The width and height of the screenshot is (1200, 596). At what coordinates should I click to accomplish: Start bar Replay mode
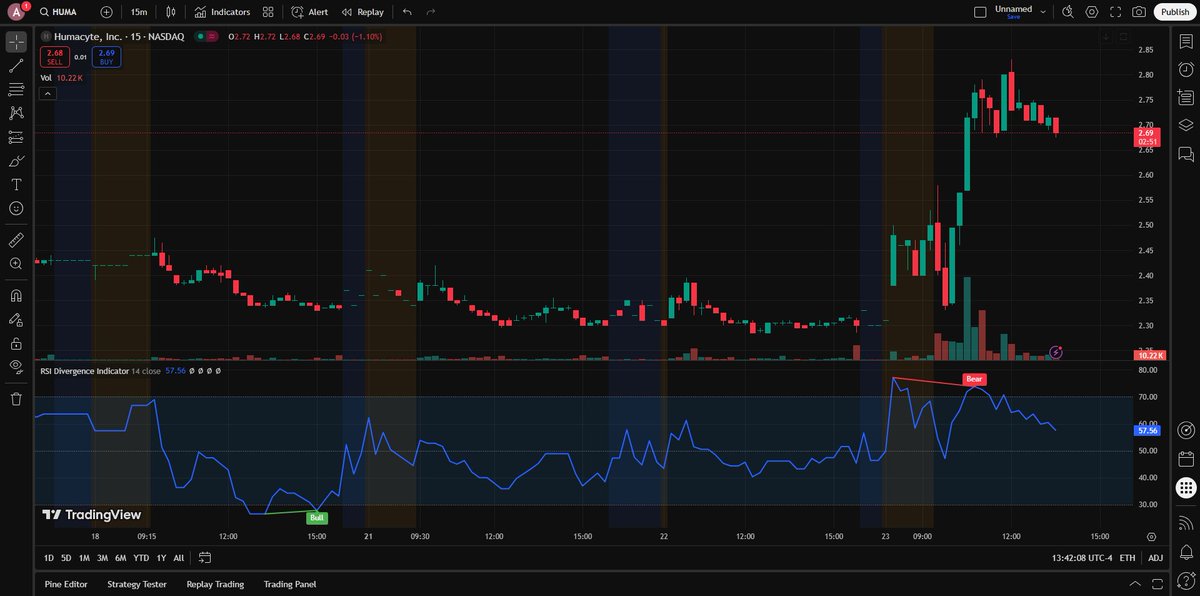(x=362, y=12)
